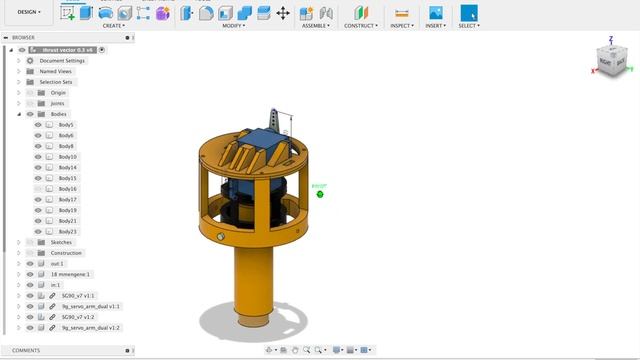
Task: Show the Origin folder
Action: [x=30, y=93]
